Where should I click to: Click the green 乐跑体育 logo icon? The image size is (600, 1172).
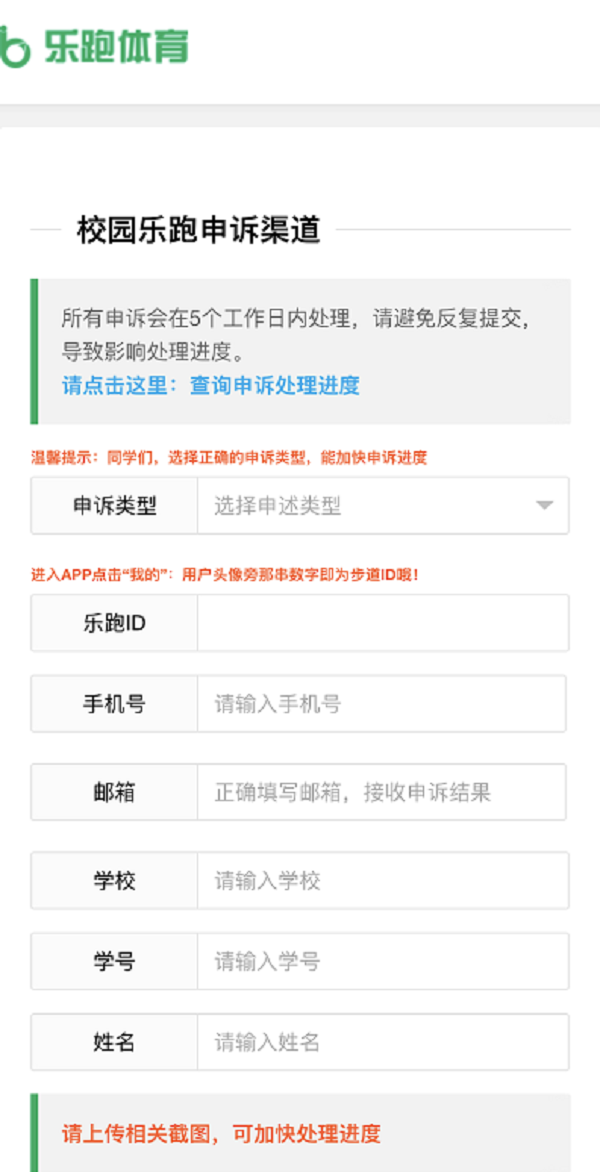click(x=14, y=47)
